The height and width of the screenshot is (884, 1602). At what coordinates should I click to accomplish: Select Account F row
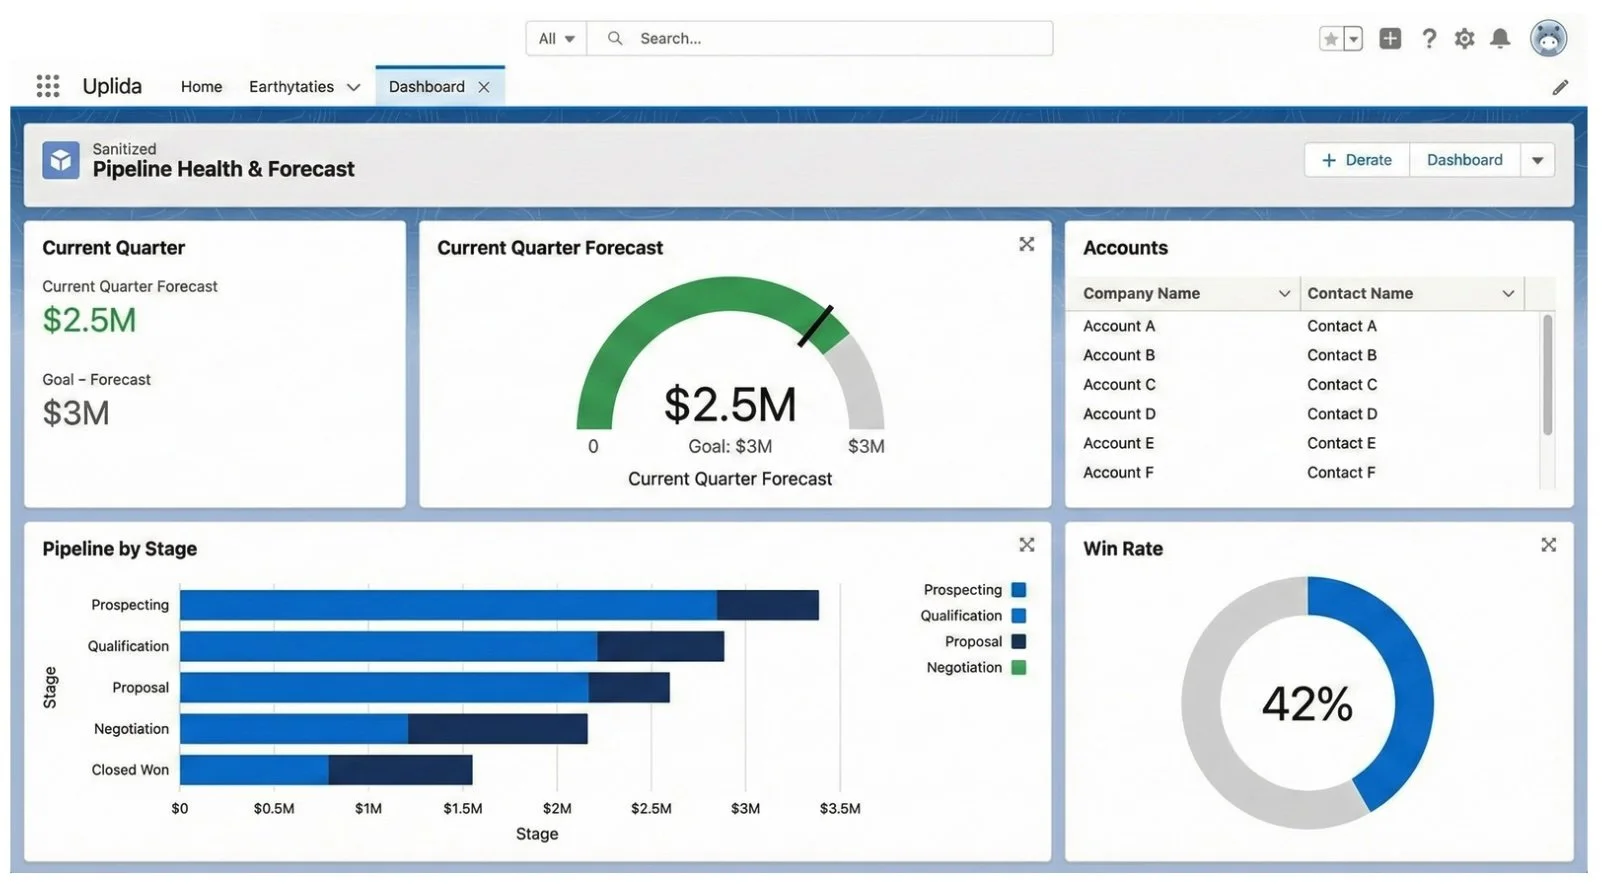[x=1118, y=473]
